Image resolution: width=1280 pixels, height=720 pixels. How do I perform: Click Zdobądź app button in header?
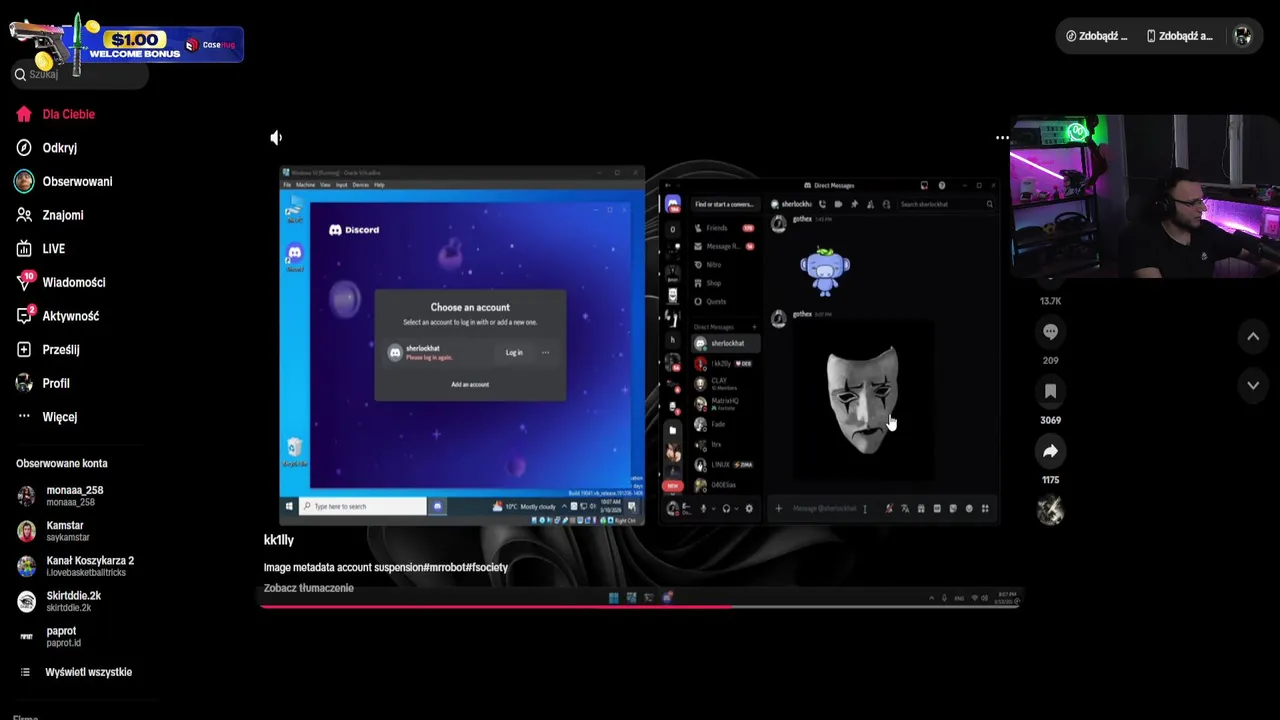(x=1180, y=36)
